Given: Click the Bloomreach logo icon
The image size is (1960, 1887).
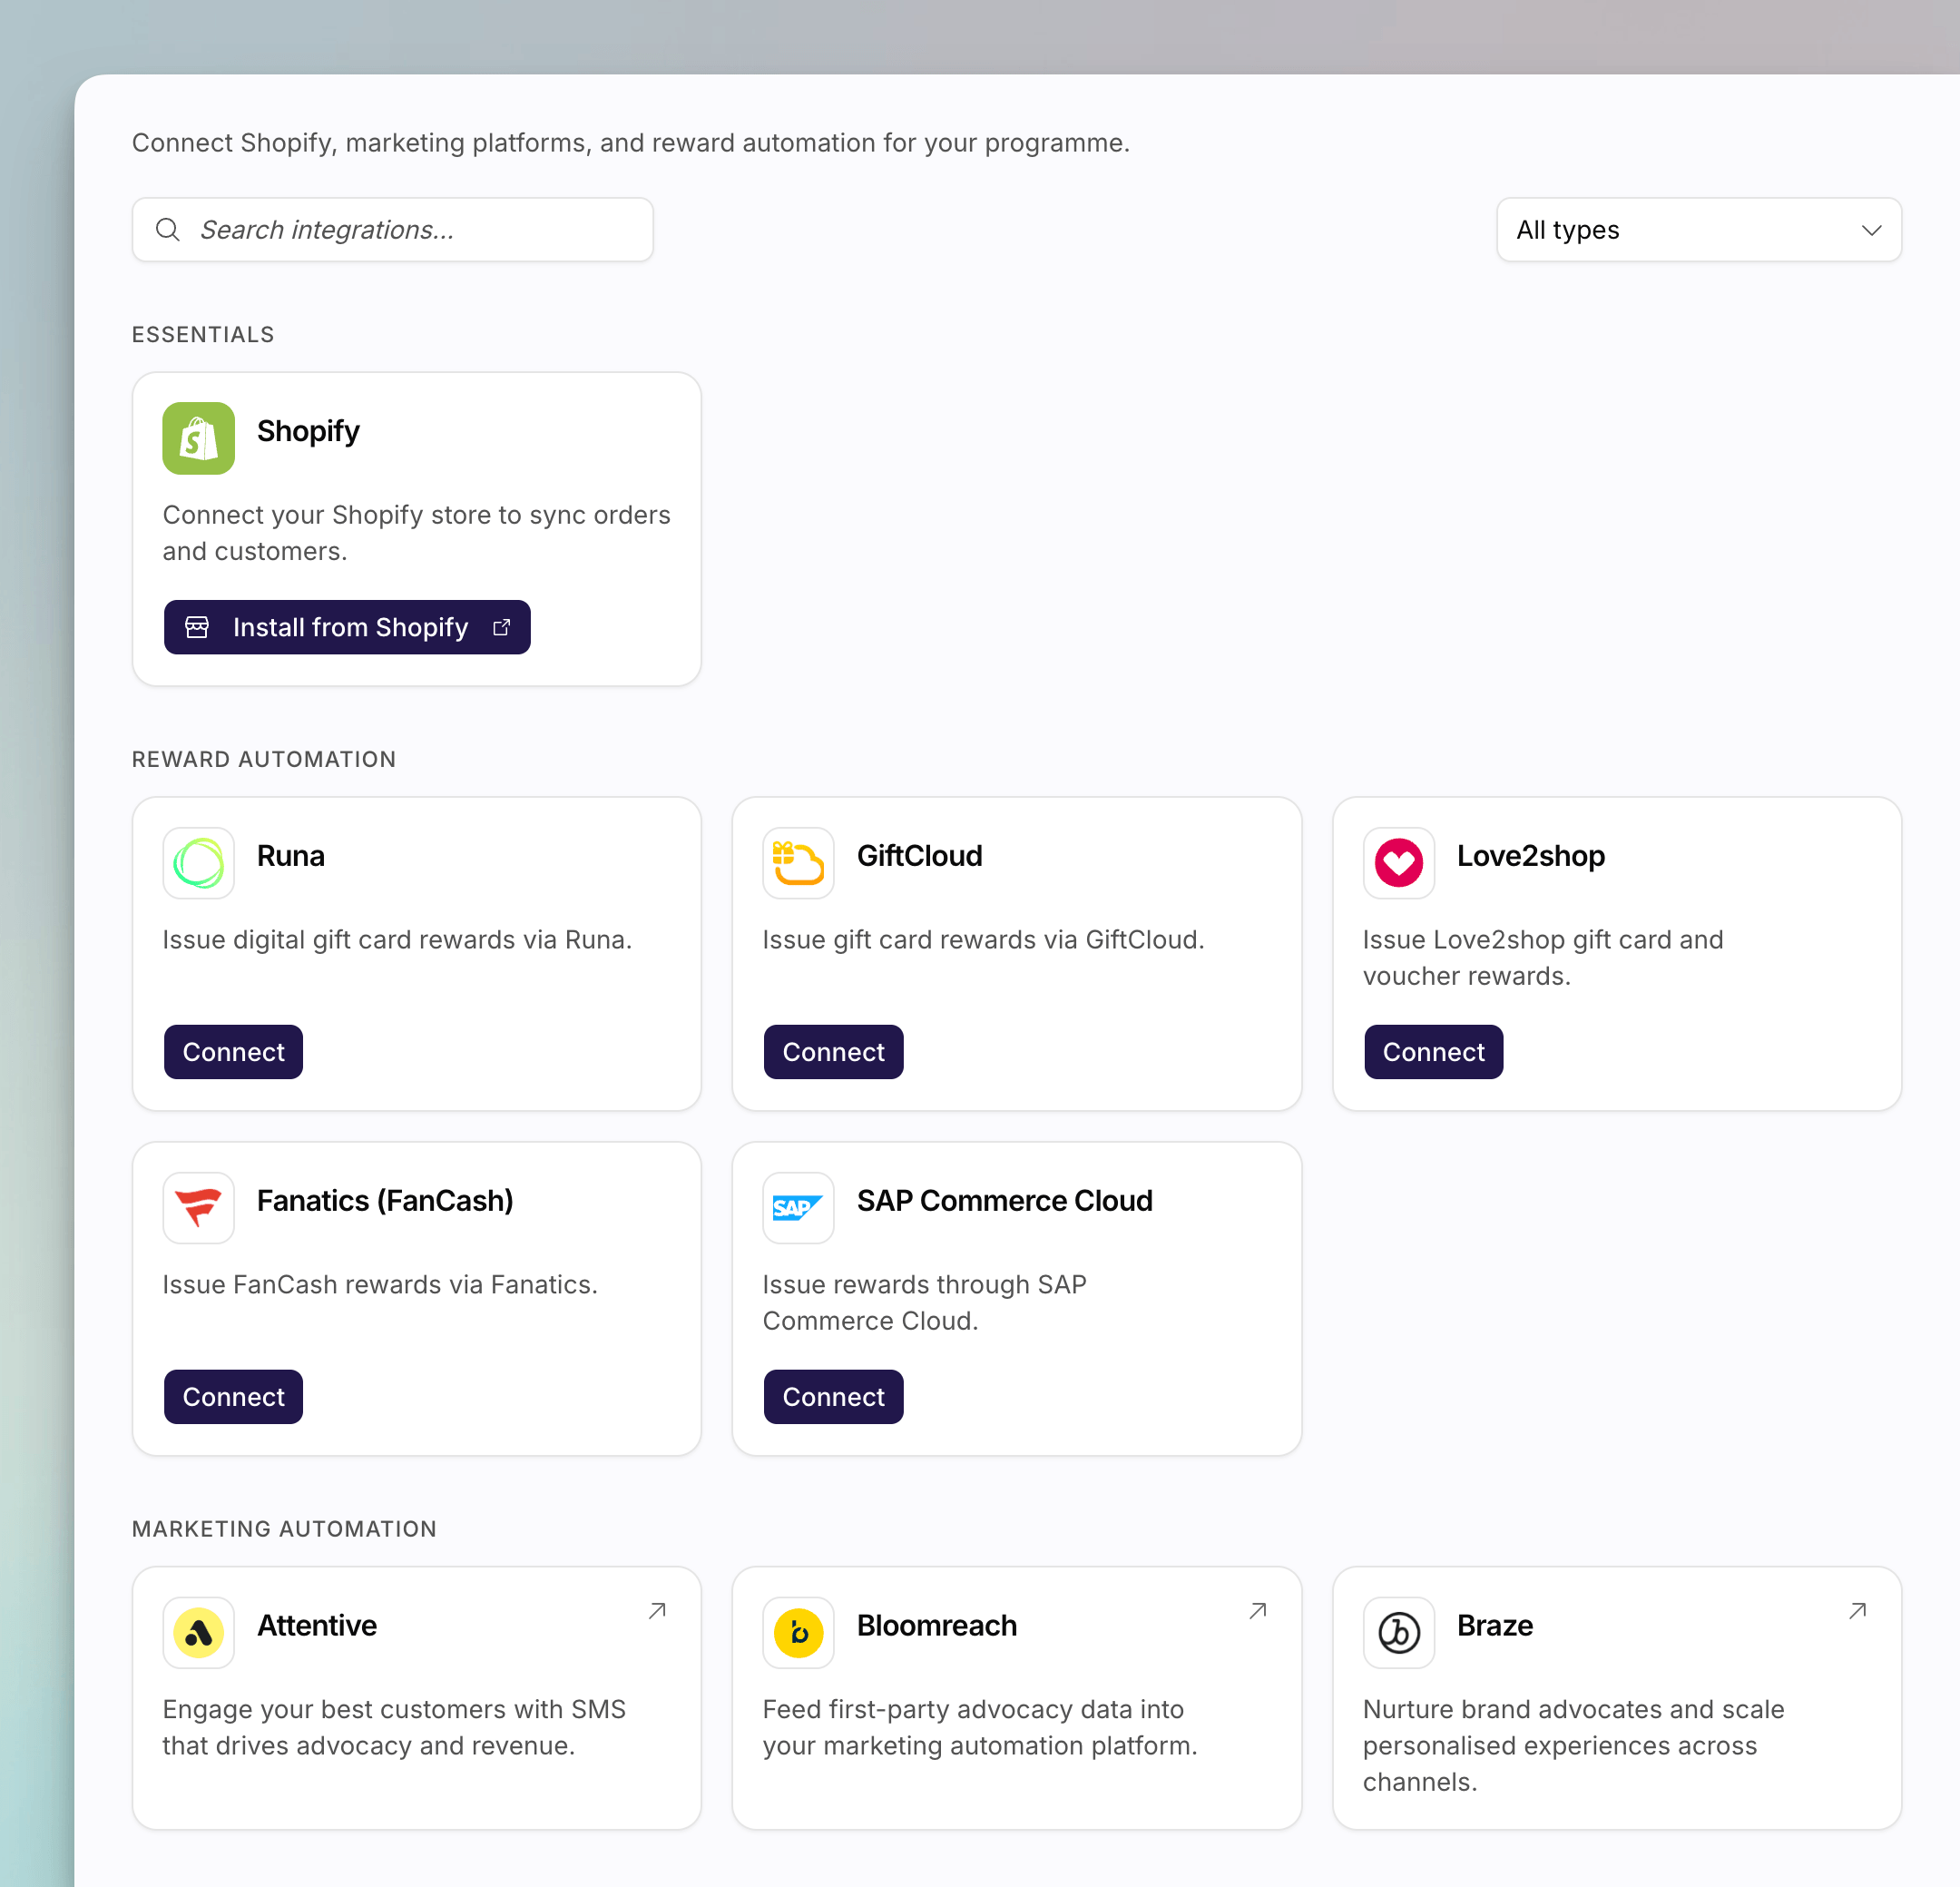Looking at the screenshot, I should pos(798,1632).
